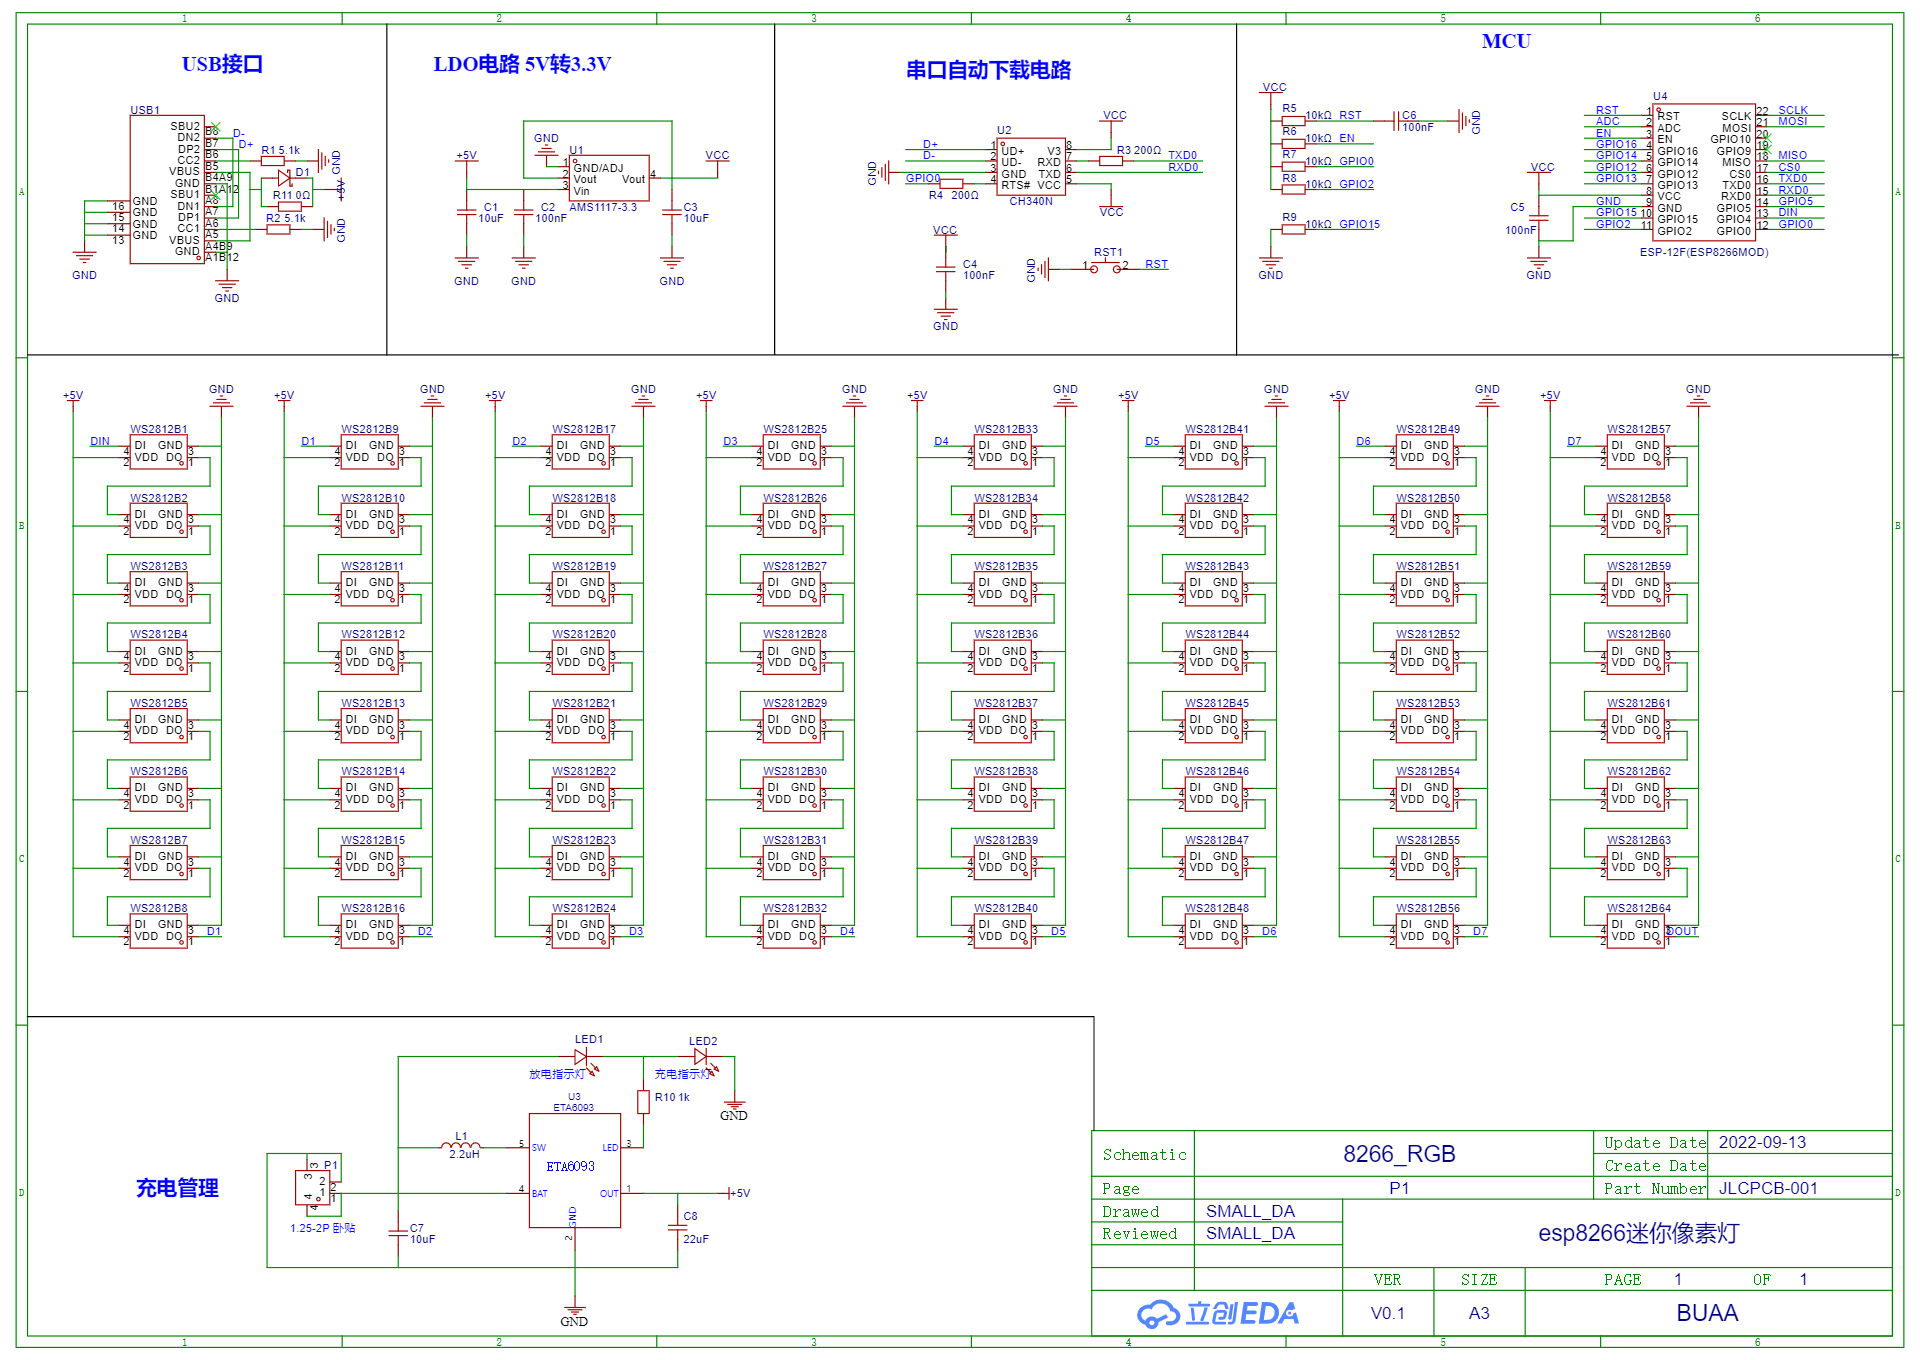Select the ESP-12F module U4
The width and height of the screenshot is (1920, 1360).
click(1705, 172)
